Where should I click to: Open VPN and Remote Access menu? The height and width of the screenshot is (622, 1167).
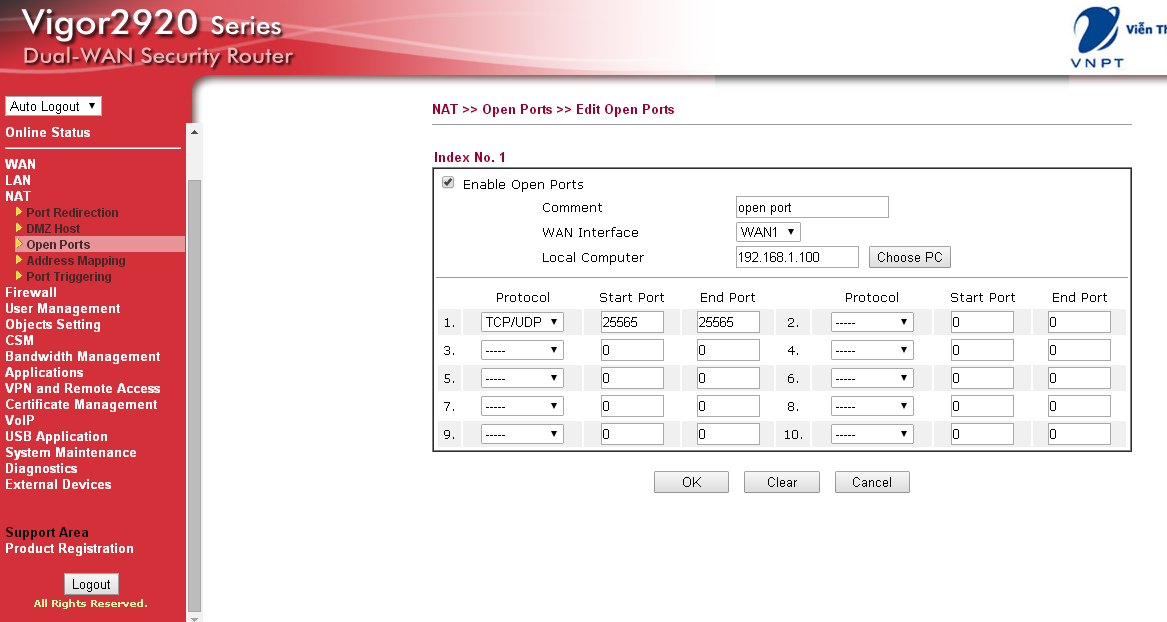point(83,388)
